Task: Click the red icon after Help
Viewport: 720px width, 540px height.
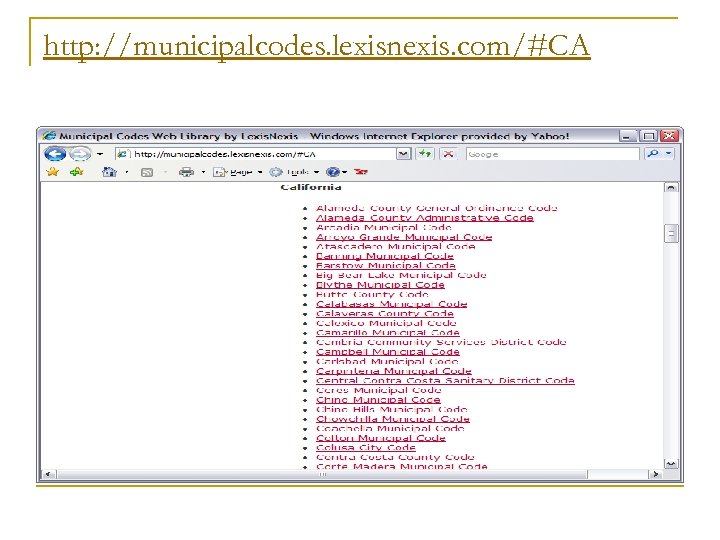Action: click(x=361, y=172)
